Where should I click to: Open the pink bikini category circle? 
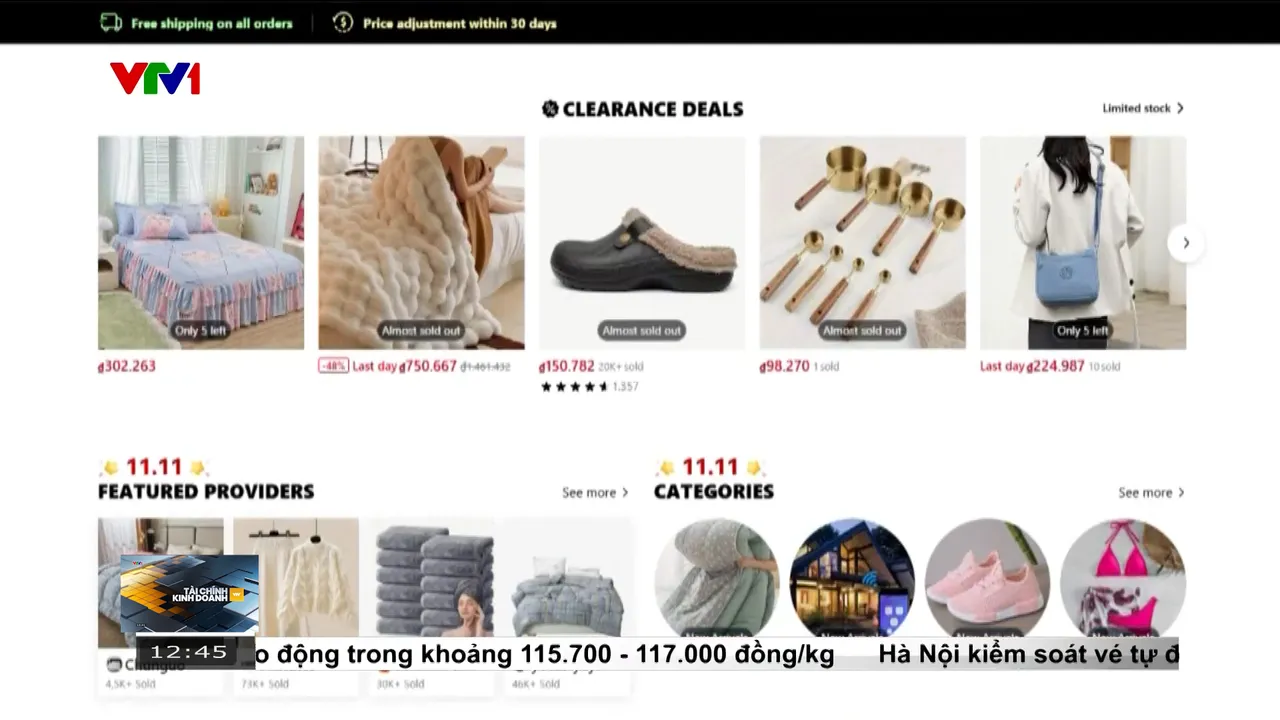tap(1123, 580)
